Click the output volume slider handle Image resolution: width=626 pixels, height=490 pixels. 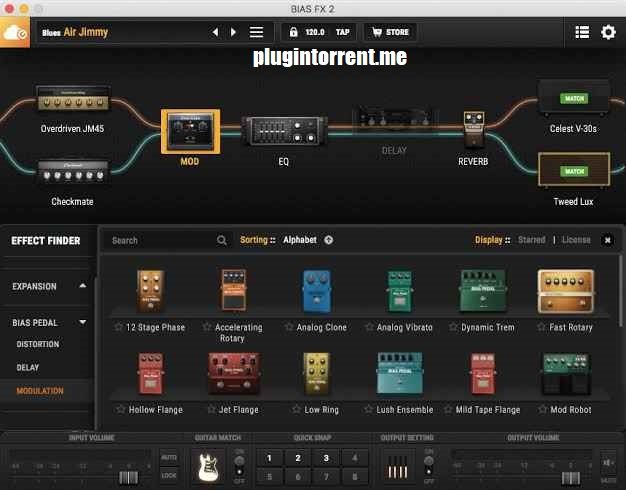571,478
